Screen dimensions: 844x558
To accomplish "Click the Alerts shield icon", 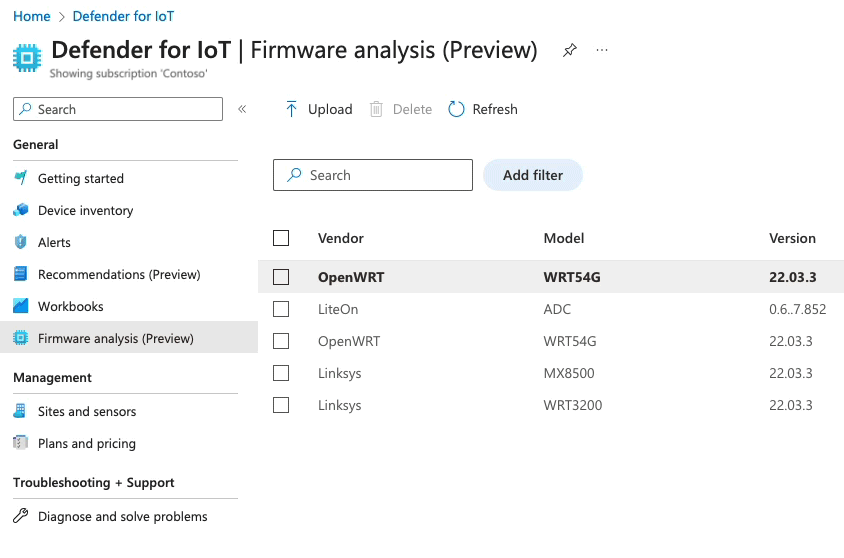I will pos(20,242).
